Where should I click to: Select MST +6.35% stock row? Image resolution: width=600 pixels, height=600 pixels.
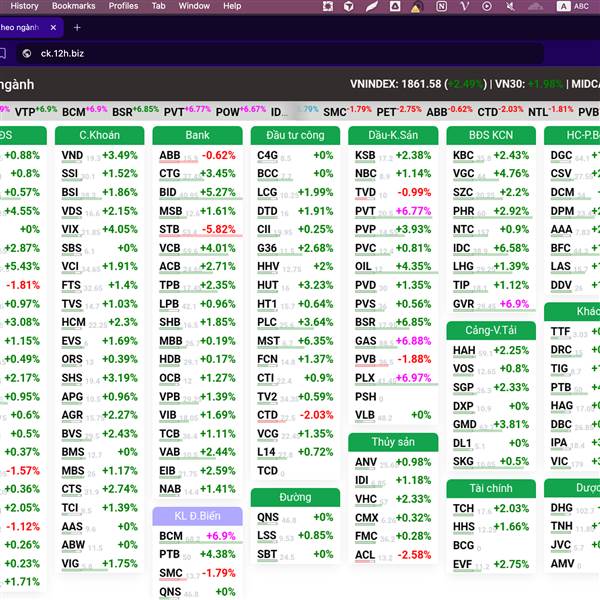tap(295, 341)
